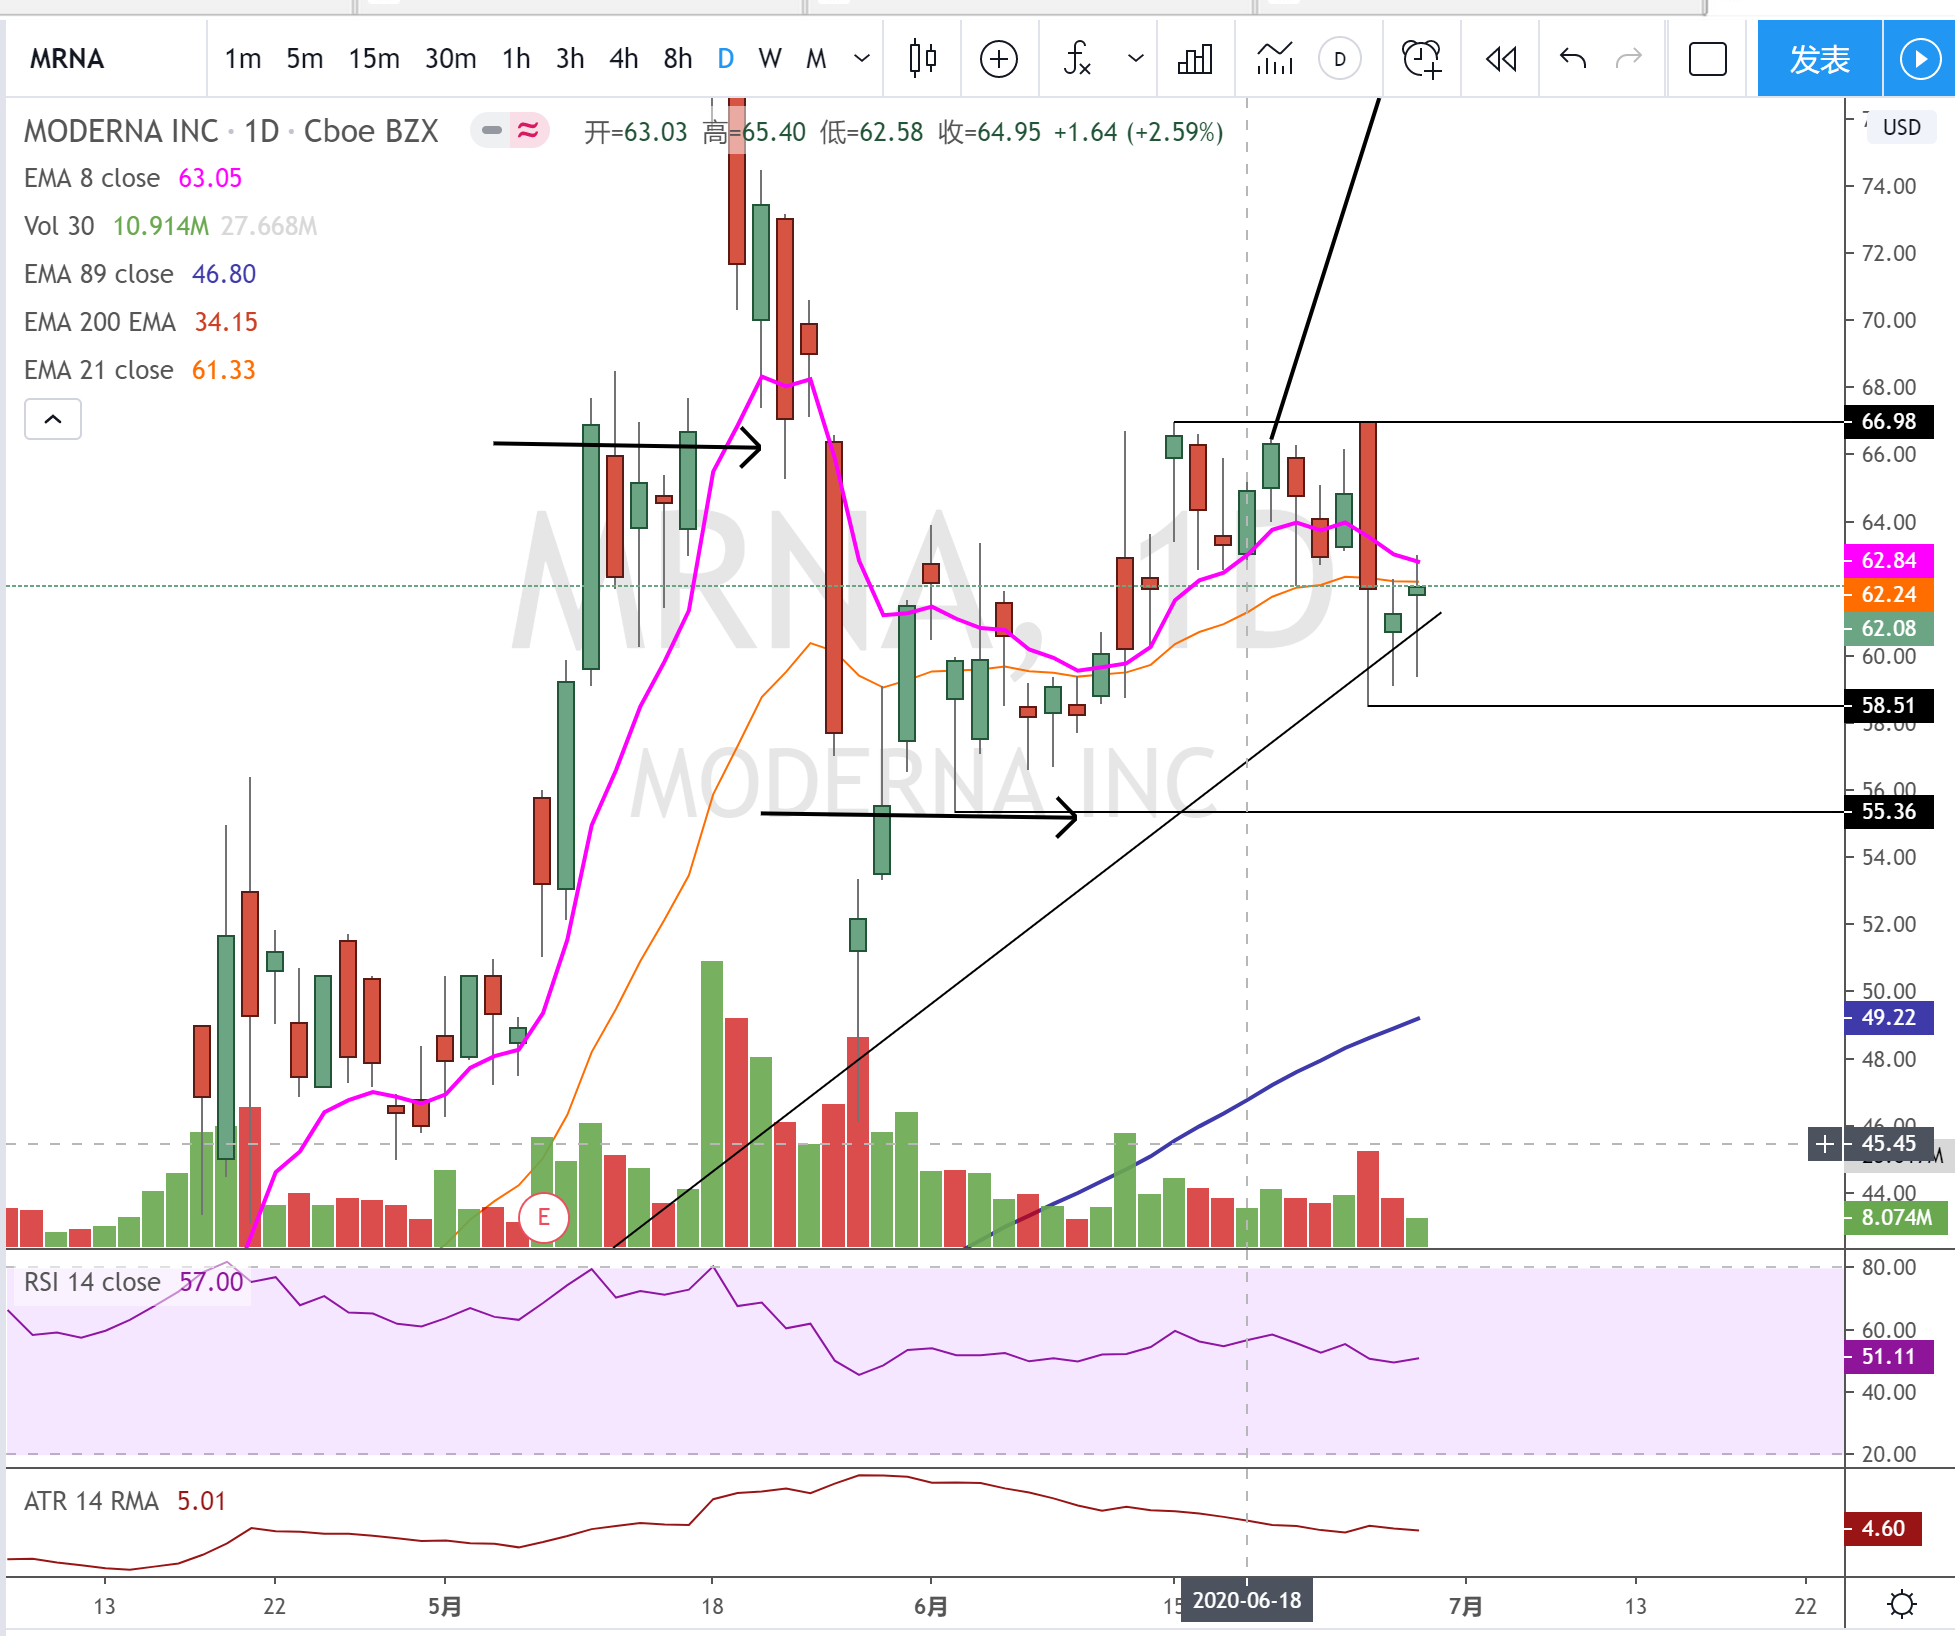1955x1636 pixels.
Task: Undo the last chart action
Action: tap(1573, 59)
